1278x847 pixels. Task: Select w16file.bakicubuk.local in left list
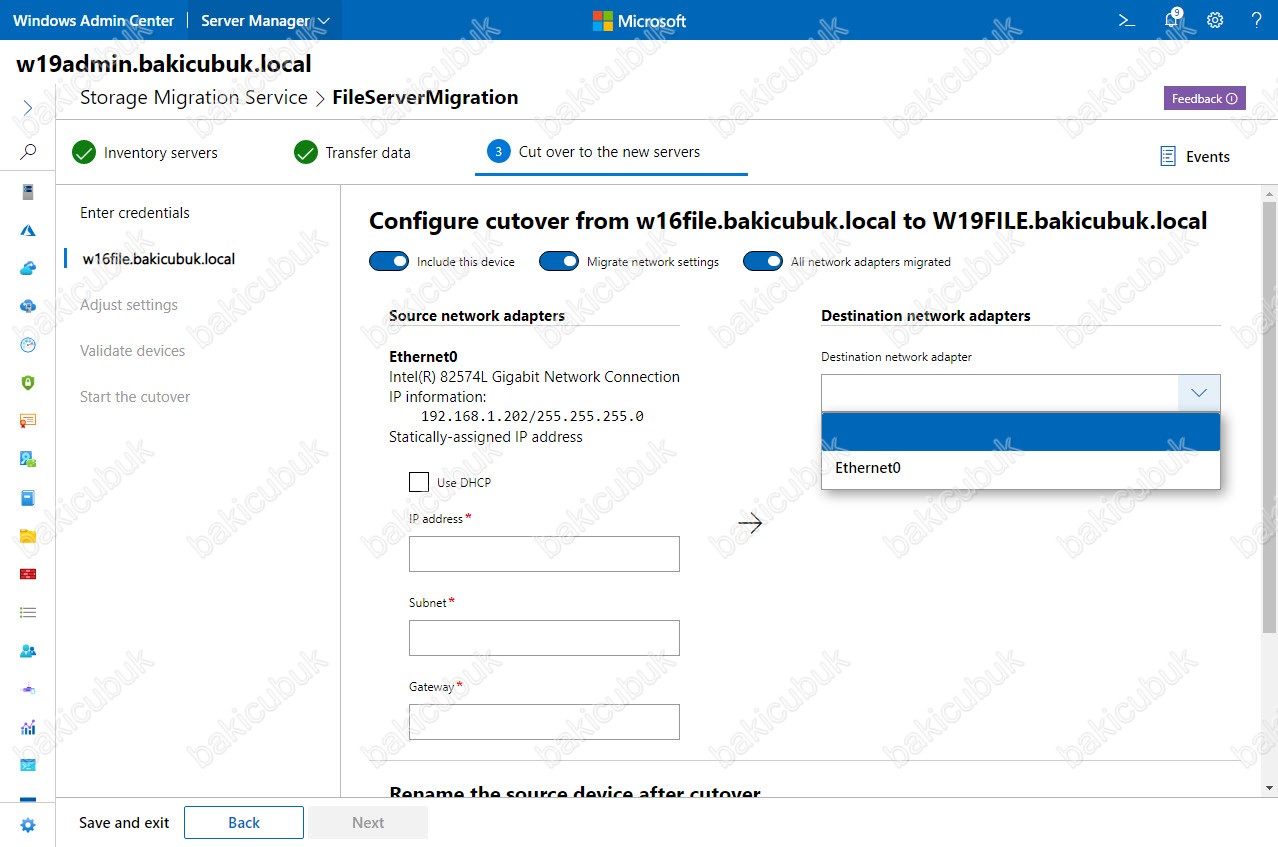[159, 259]
